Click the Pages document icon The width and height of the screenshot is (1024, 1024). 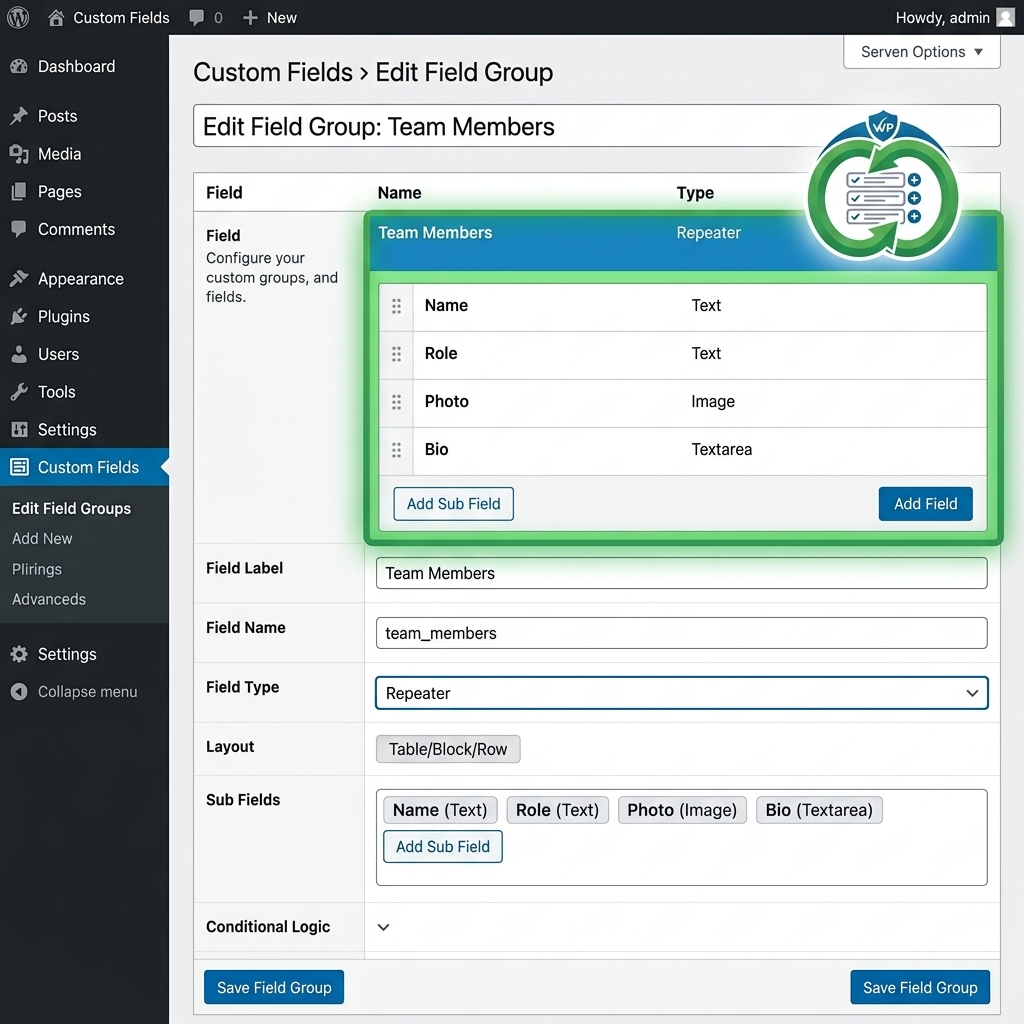pyautogui.click(x=19, y=191)
